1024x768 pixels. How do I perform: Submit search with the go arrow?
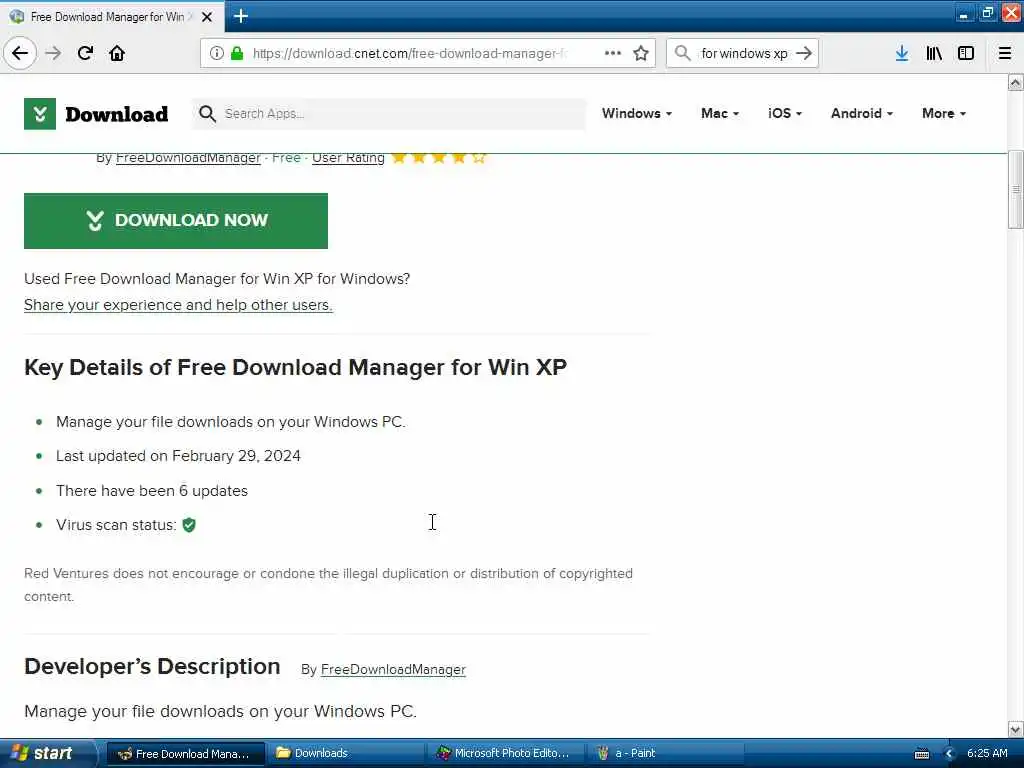(x=805, y=53)
